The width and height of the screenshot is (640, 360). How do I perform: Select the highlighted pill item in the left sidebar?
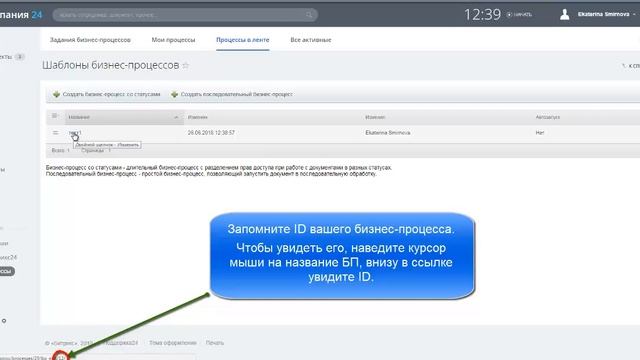tap(7, 271)
